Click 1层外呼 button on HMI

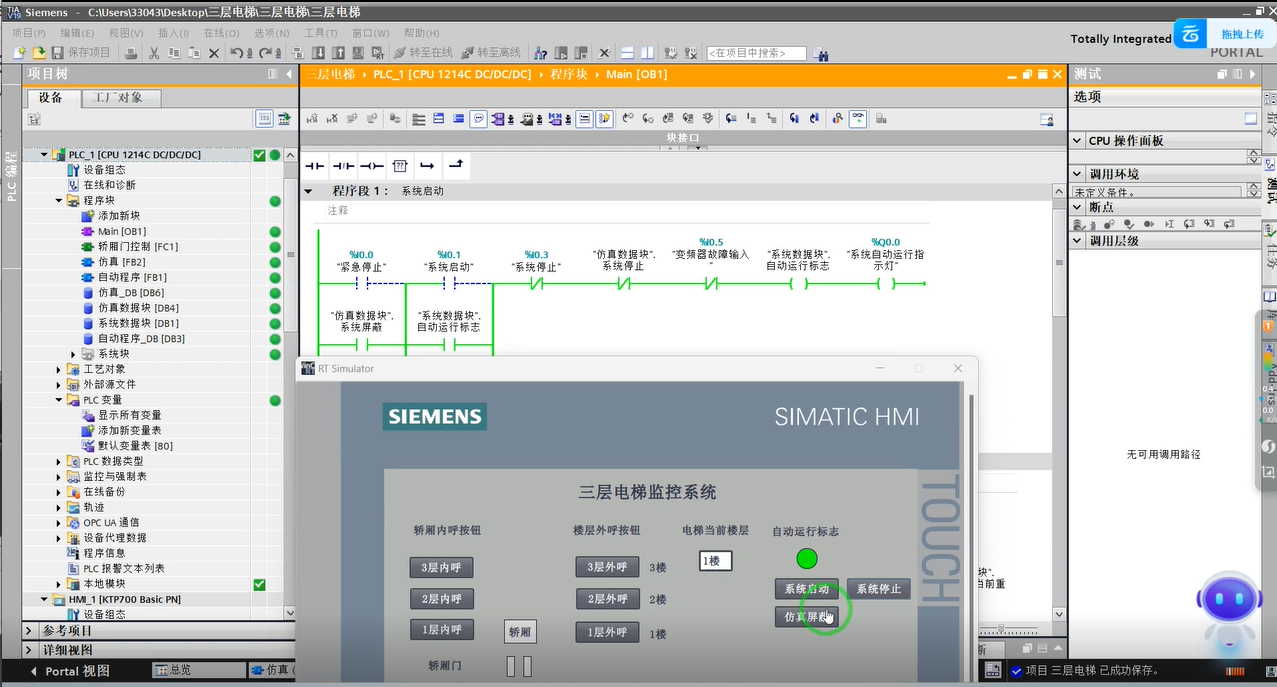tap(607, 632)
